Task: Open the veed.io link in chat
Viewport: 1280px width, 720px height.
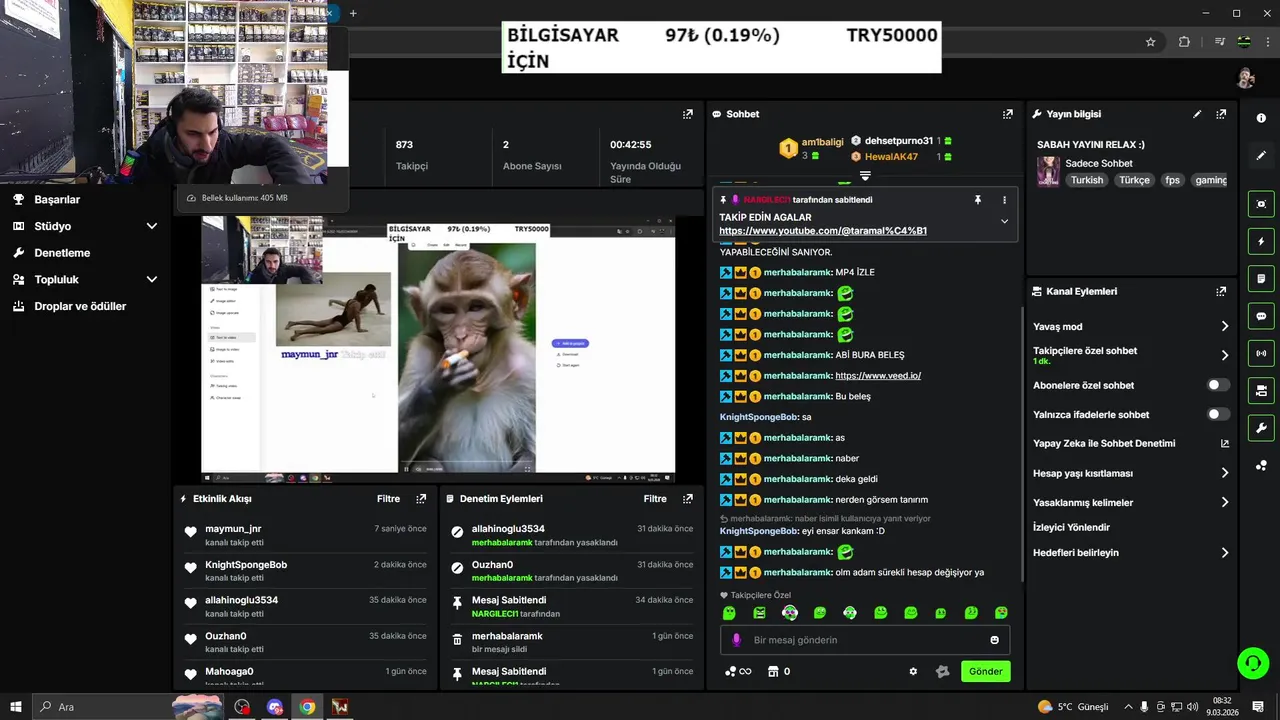Action: tap(878, 376)
